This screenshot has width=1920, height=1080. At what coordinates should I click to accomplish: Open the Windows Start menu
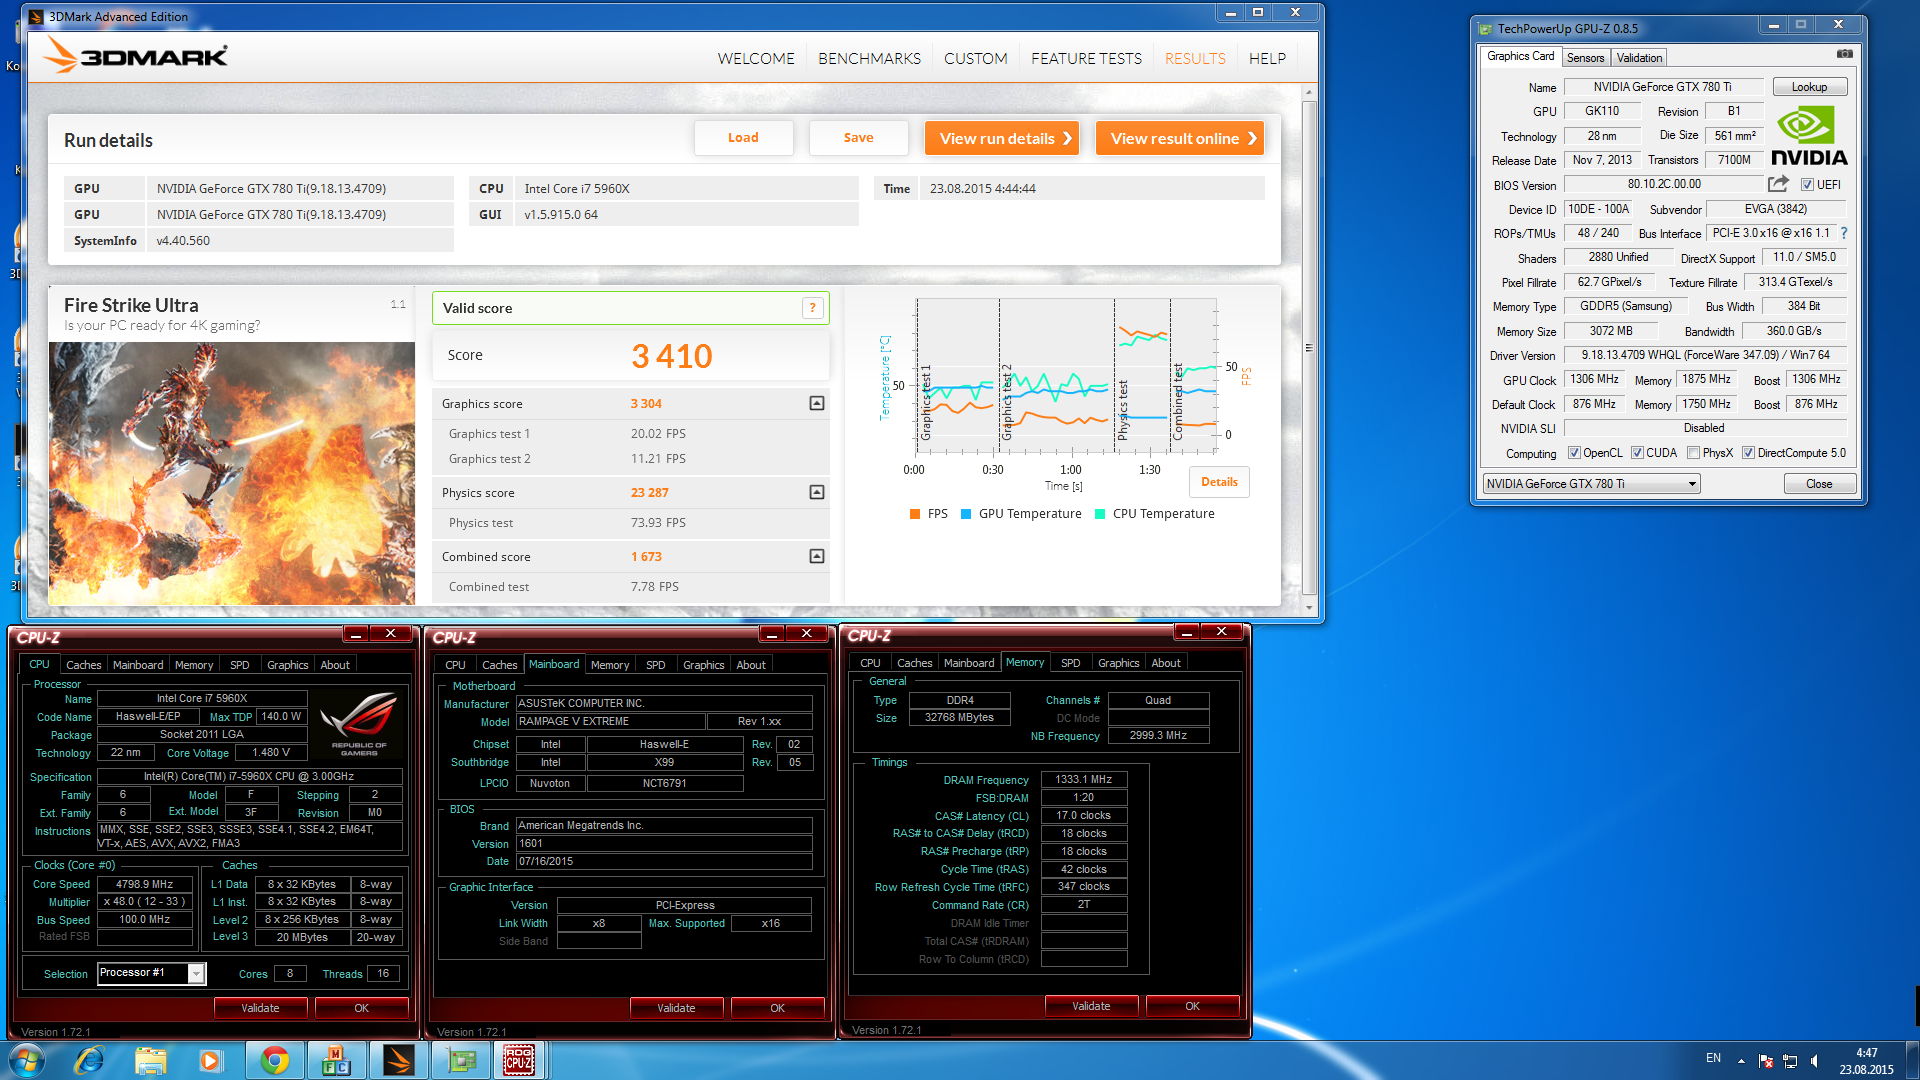tap(26, 1060)
